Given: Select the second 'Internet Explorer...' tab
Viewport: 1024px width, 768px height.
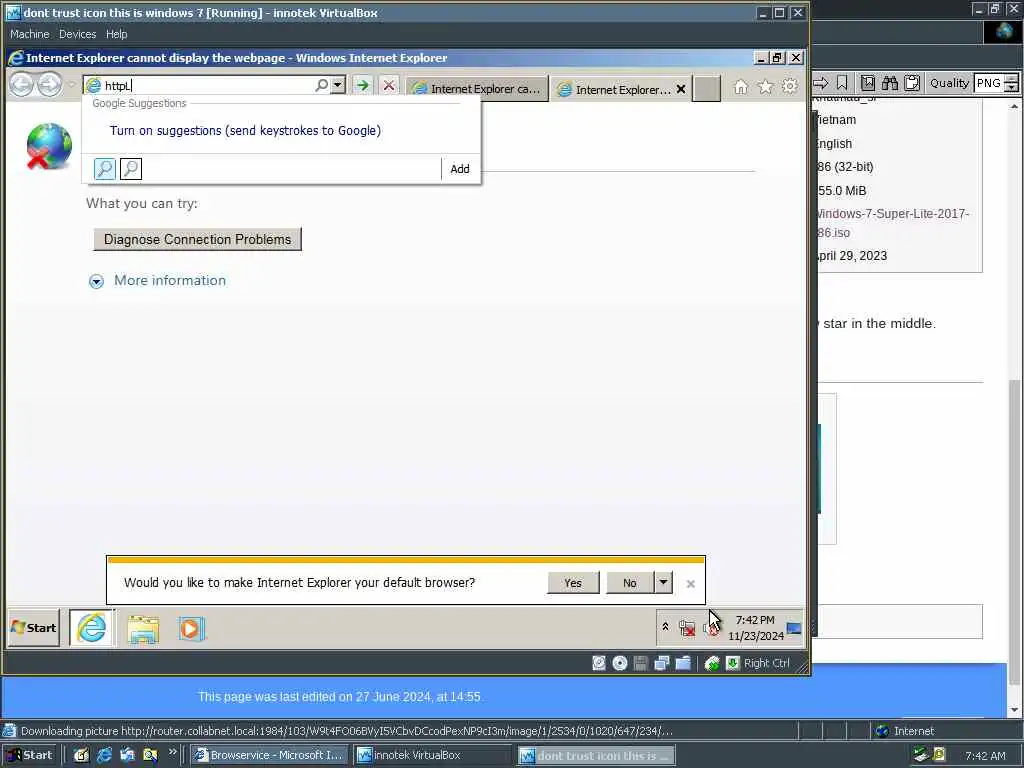Looking at the screenshot, I should (614, 89).
